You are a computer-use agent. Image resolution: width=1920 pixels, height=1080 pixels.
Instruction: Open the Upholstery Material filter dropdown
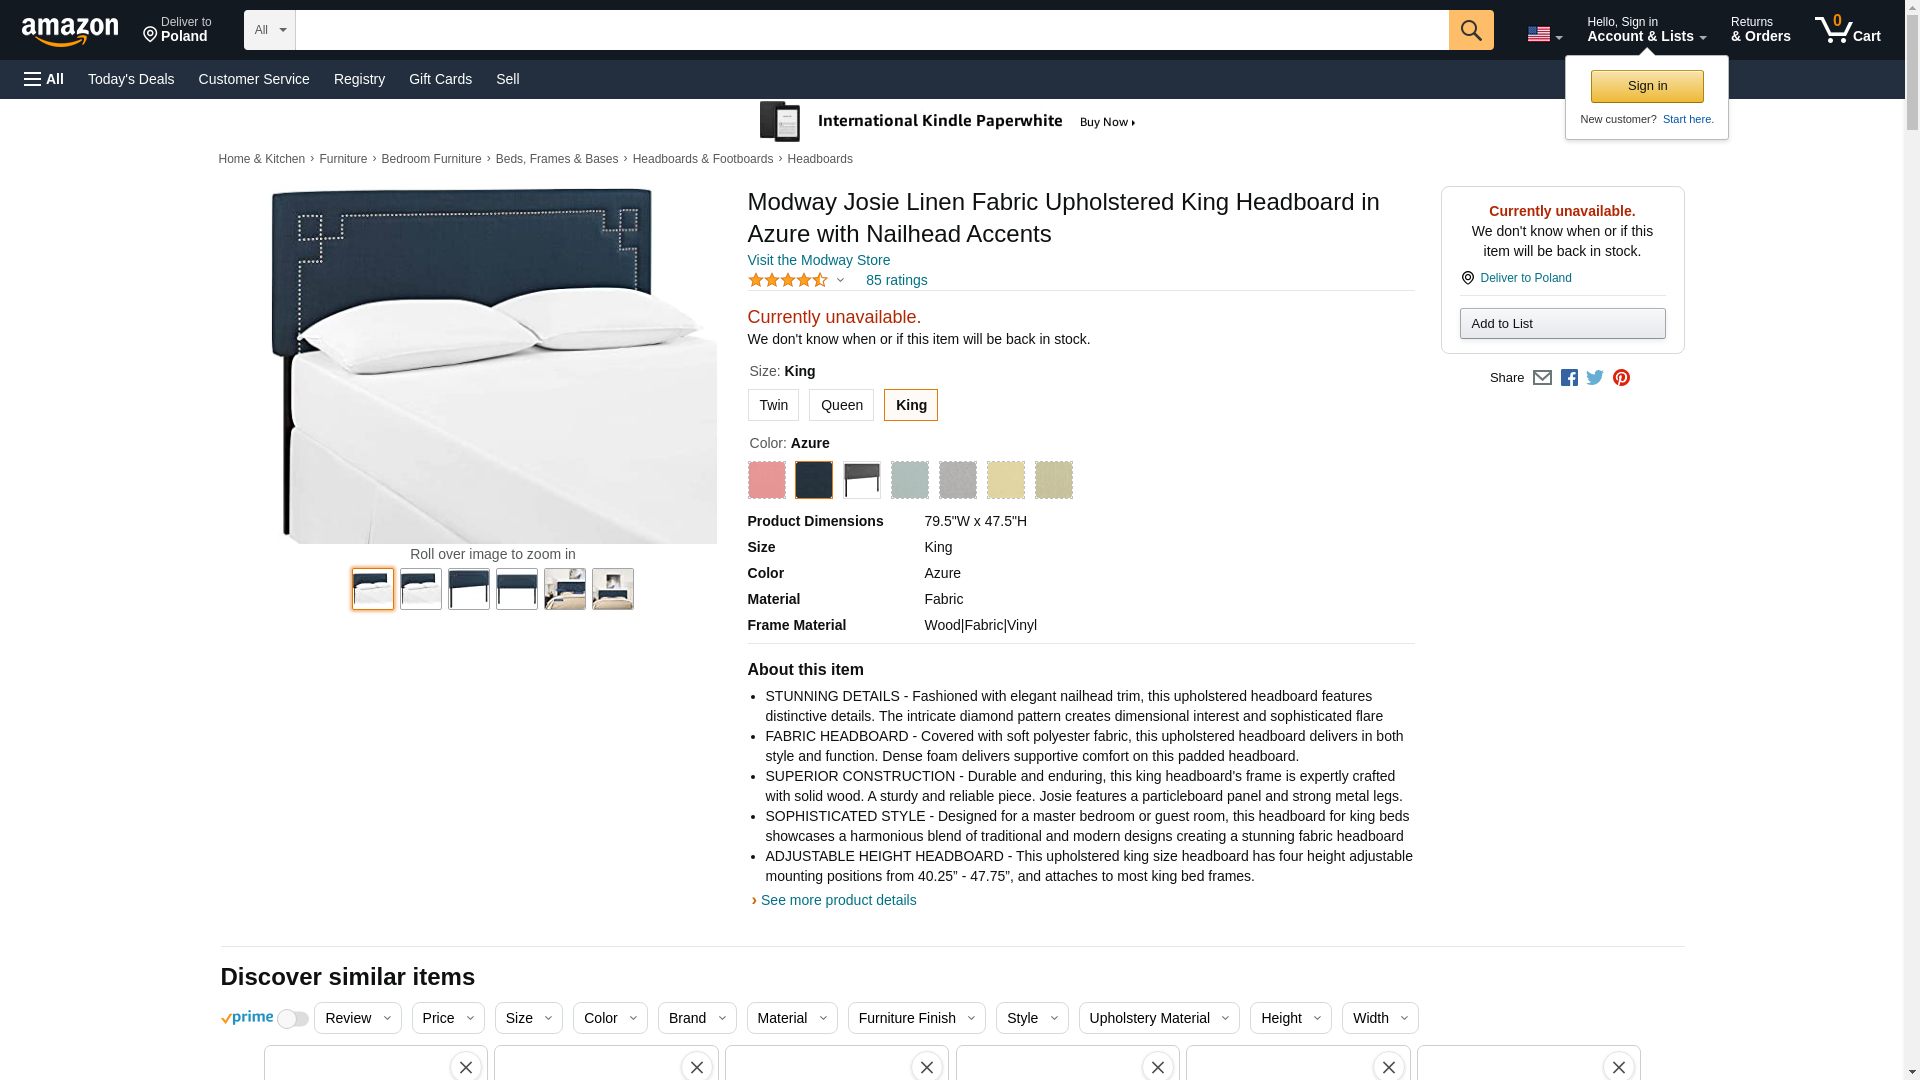point(1158,1018)
